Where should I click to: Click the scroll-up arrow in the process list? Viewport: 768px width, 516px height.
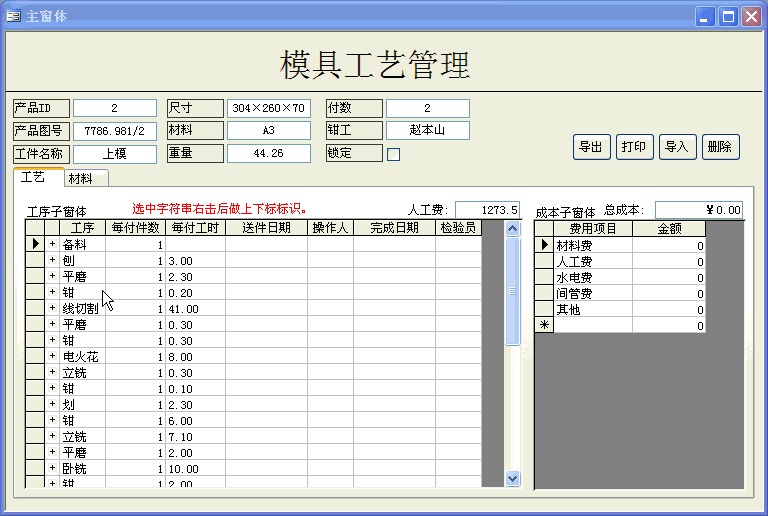[513, 229]
